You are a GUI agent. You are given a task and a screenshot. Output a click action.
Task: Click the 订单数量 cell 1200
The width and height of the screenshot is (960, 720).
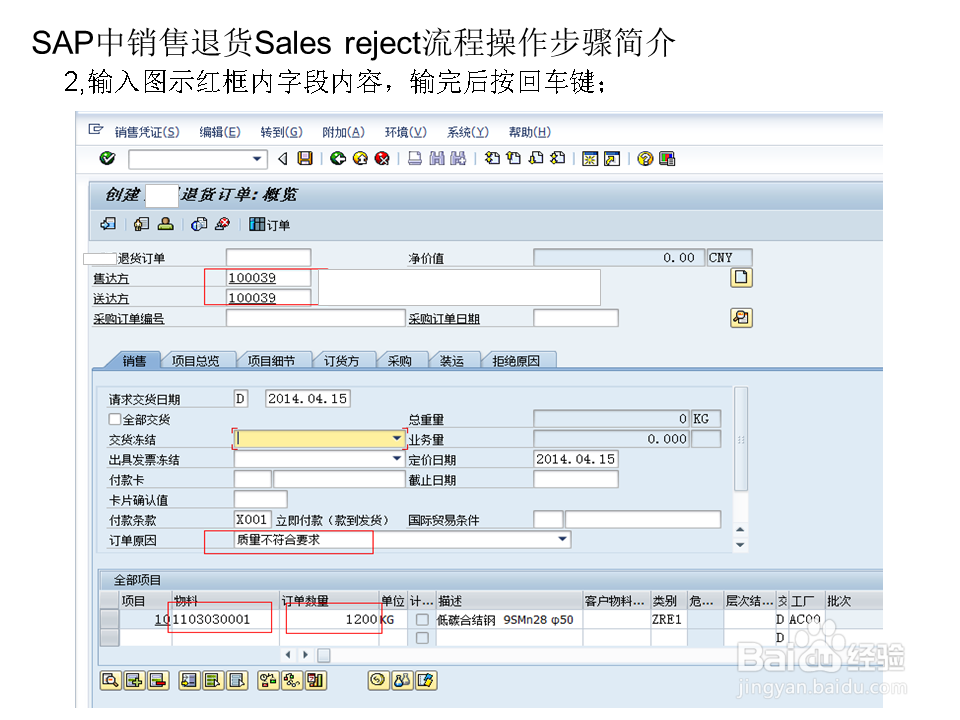pos(330,620)
